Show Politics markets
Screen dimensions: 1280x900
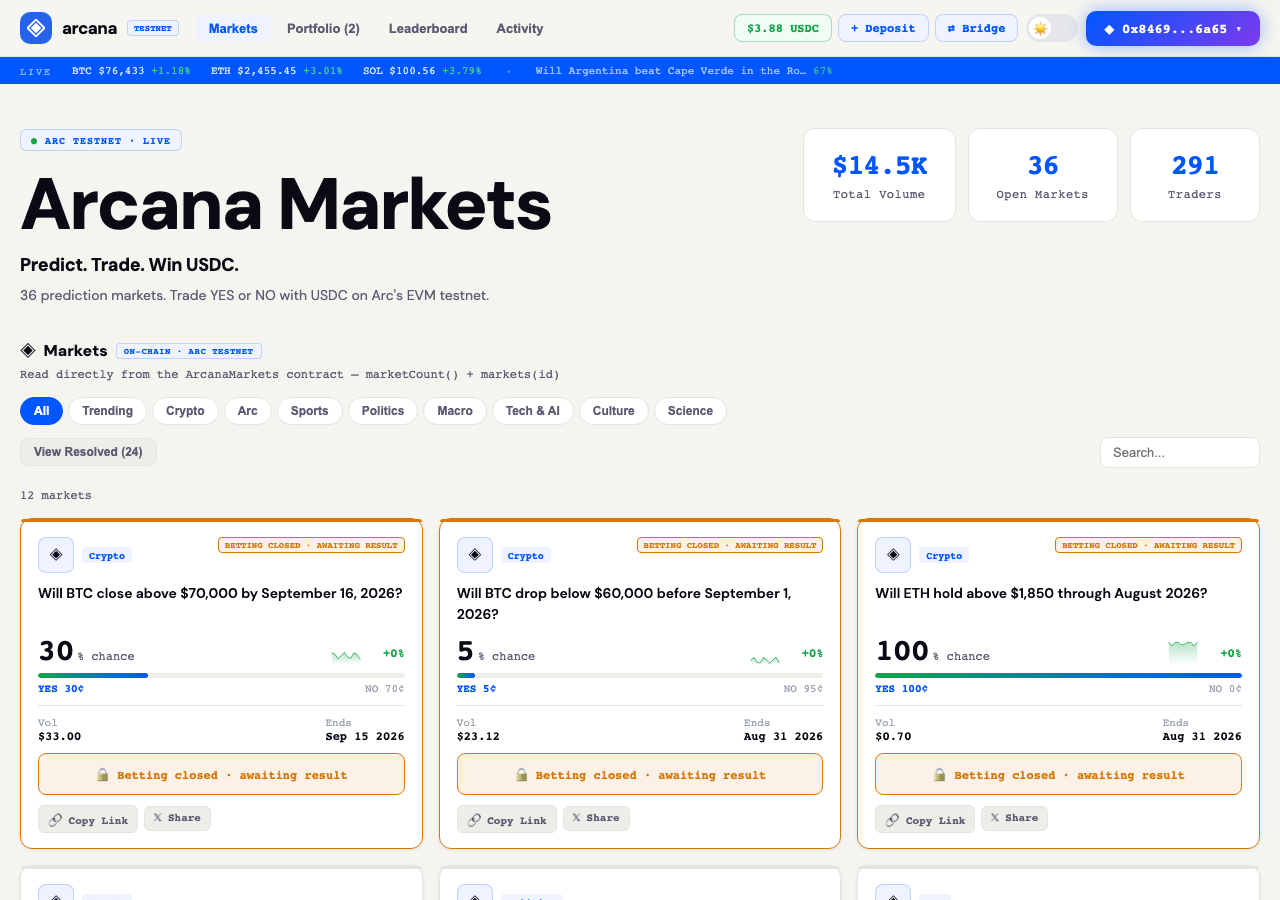[x=383, y=411]
